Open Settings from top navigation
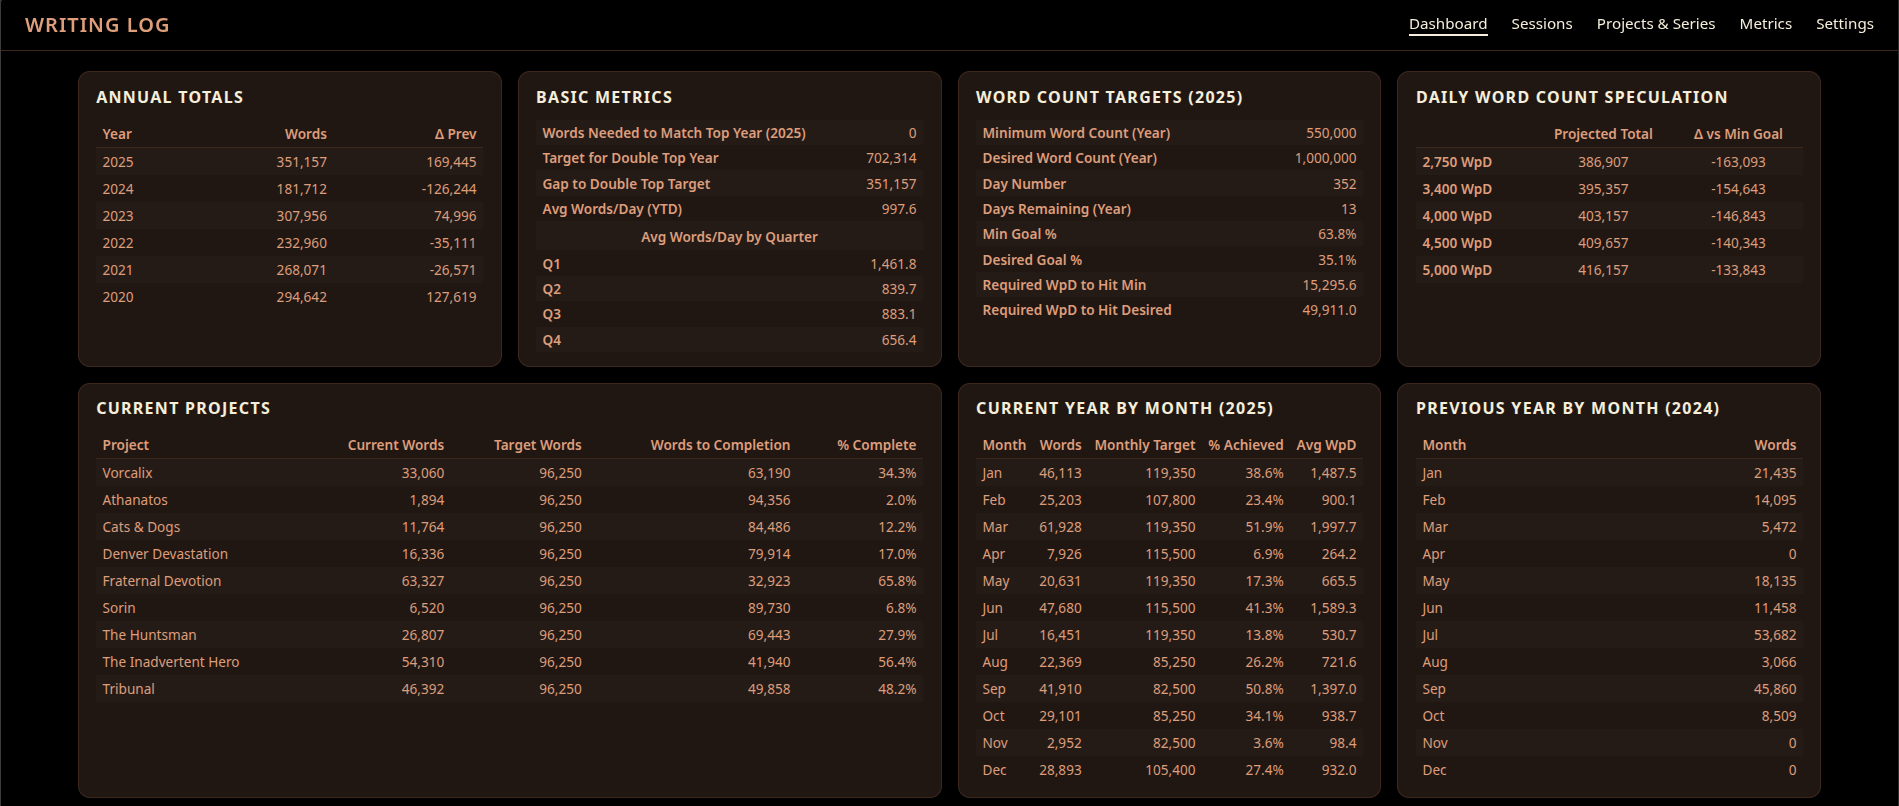The height and width of the screenshot is (806, 1899). [1844, 24]
